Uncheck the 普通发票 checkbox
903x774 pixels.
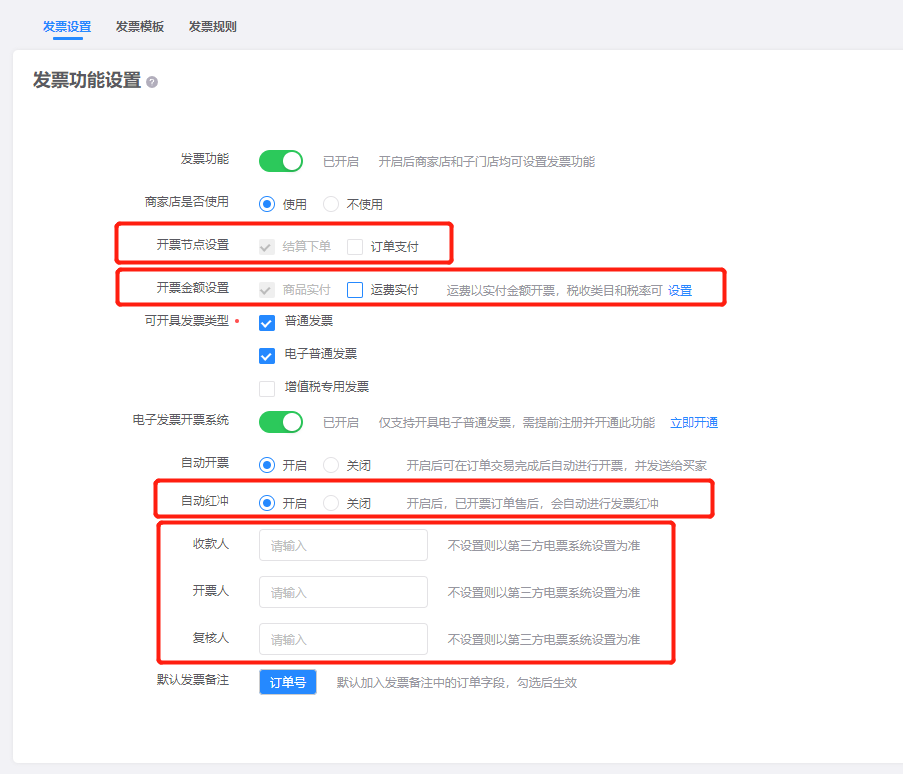pos(267,322)
